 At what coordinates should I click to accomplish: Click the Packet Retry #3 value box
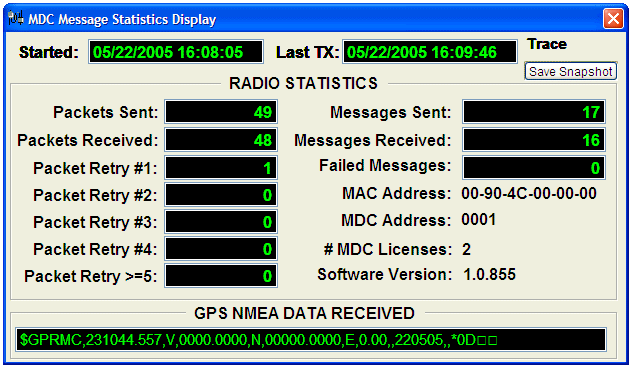coord(221,222)
